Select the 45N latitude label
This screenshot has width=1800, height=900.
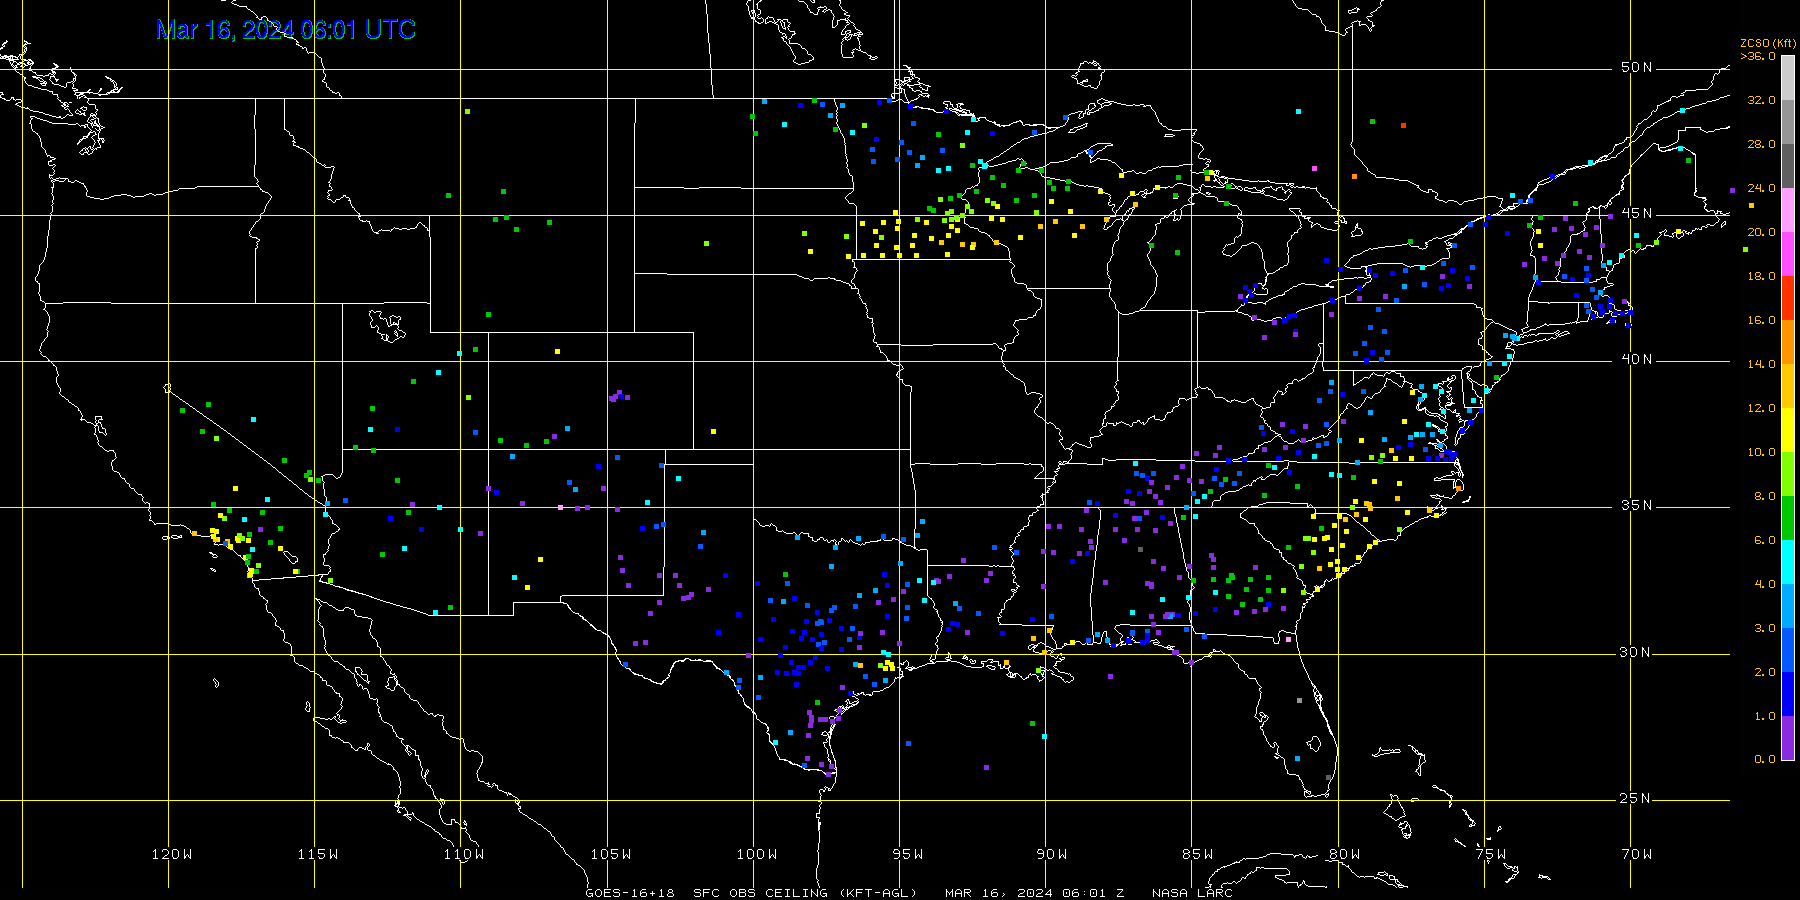tap(1637, 213)
